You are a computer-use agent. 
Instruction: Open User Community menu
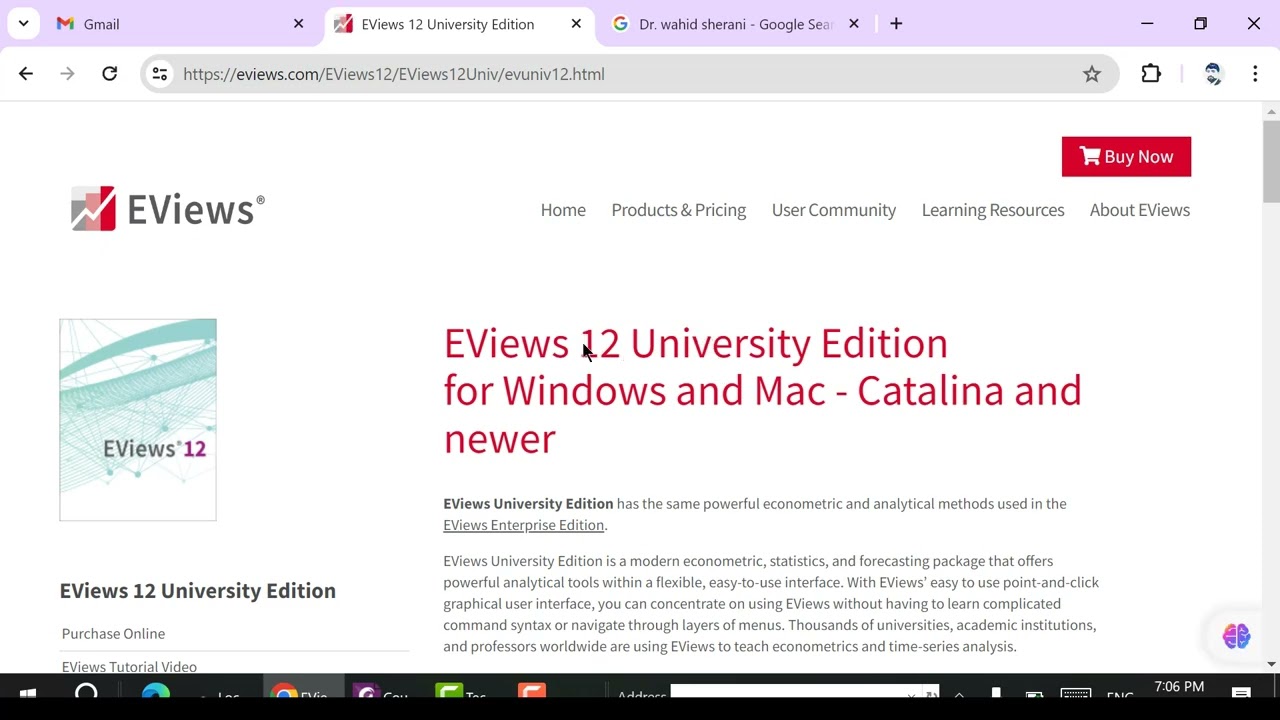834,210
